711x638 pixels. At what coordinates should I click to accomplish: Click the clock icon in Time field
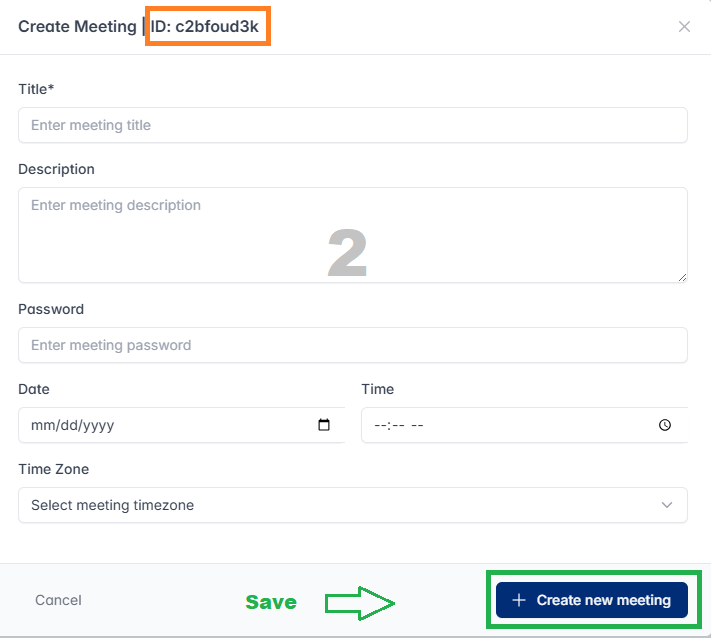tap(665, 425)
